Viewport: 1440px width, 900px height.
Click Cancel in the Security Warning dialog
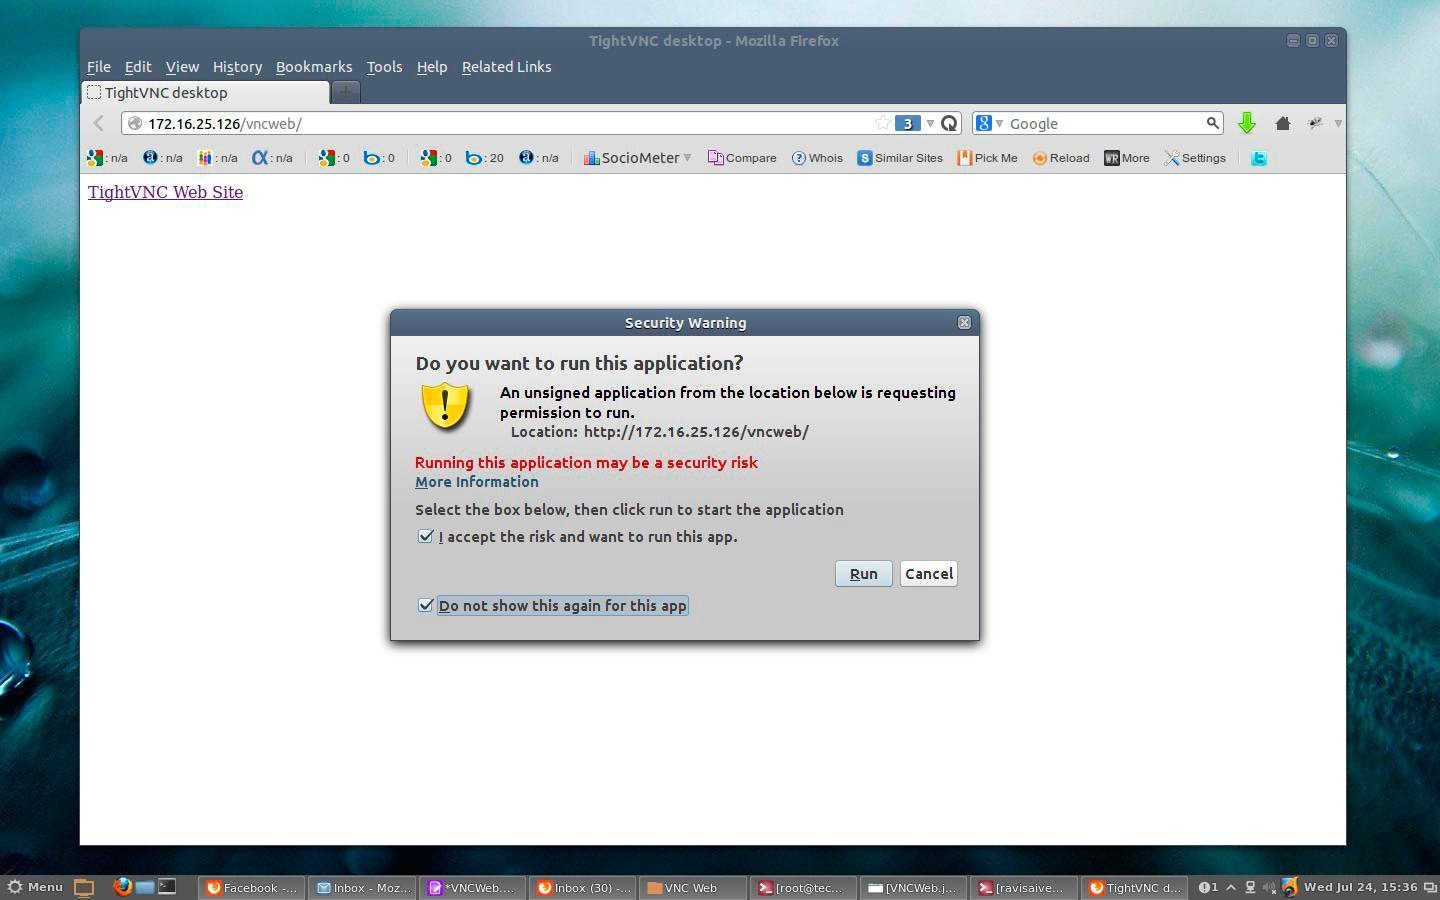(929, 574)
